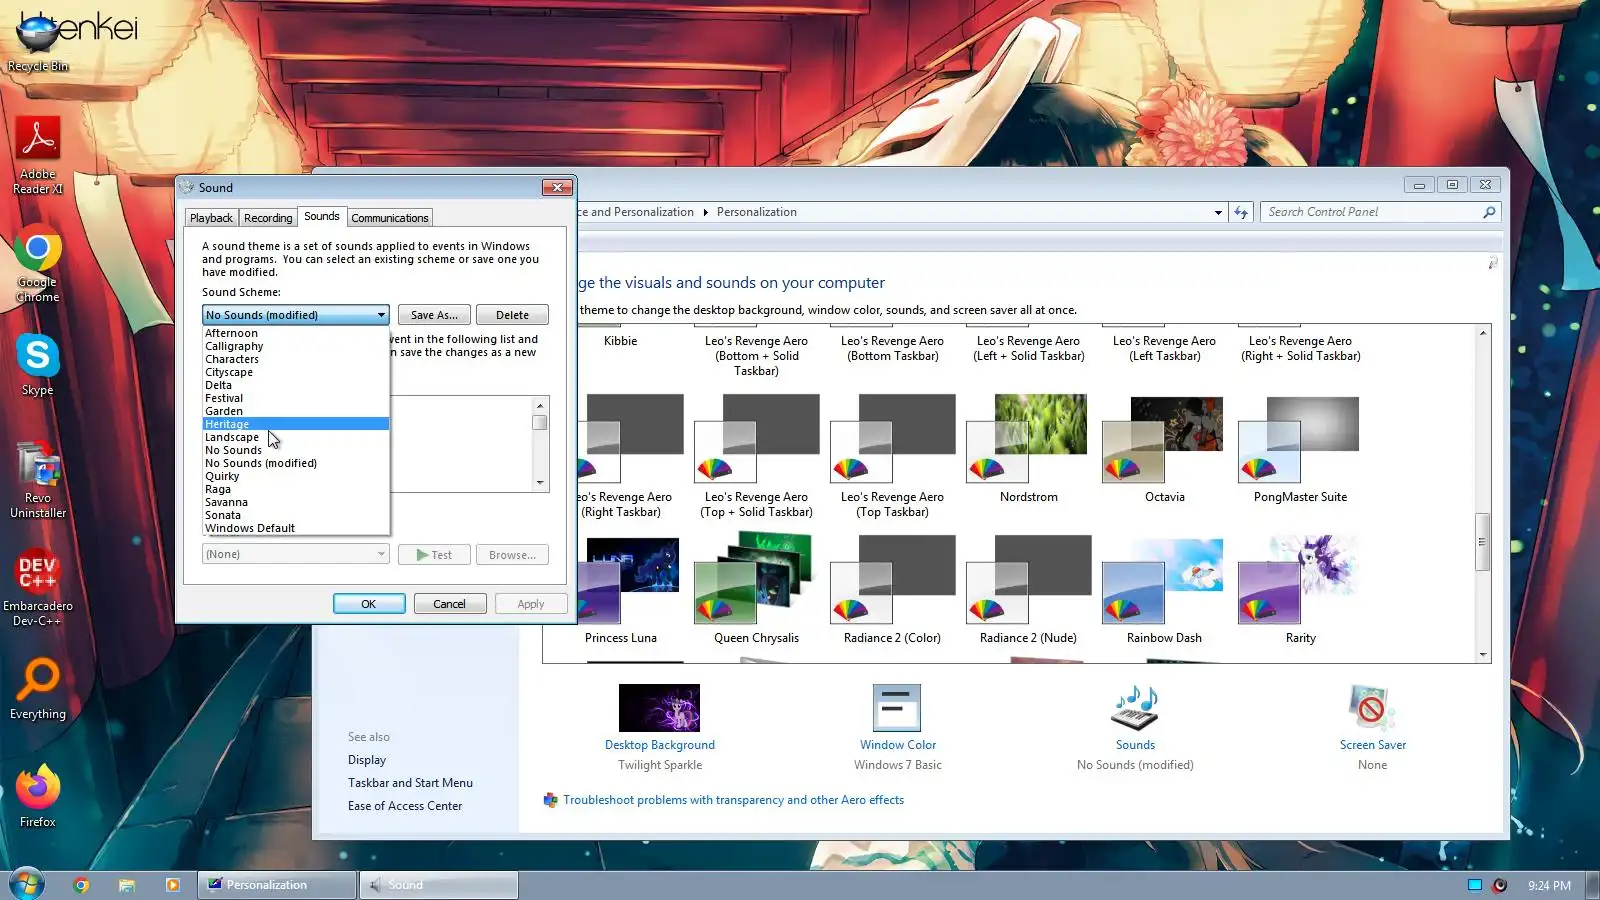The height and width of the screenshot is (900, 1600).
Task: Select the Sounds tab
Action: pos(322,216)
